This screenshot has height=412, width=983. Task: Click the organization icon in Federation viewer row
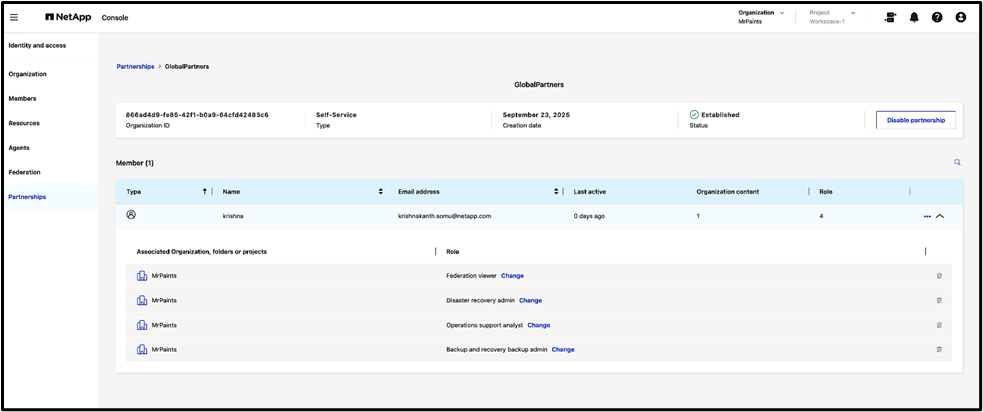click(142, 275)
